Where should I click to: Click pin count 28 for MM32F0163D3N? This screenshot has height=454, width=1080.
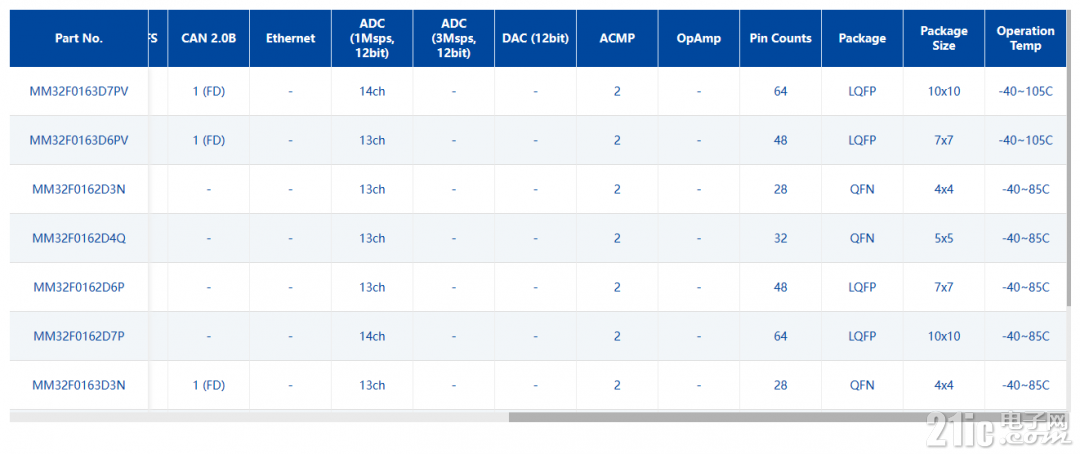pos(780,384)
